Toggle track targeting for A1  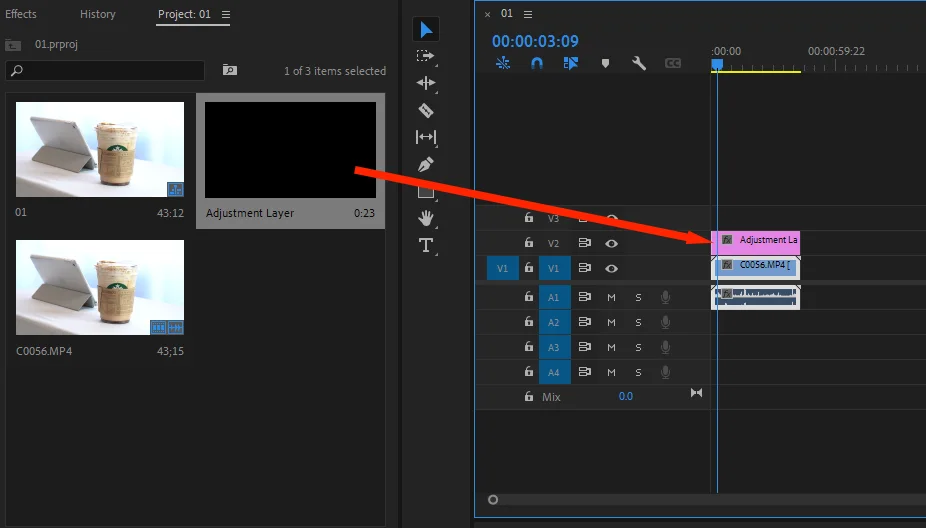coord(554,297)
